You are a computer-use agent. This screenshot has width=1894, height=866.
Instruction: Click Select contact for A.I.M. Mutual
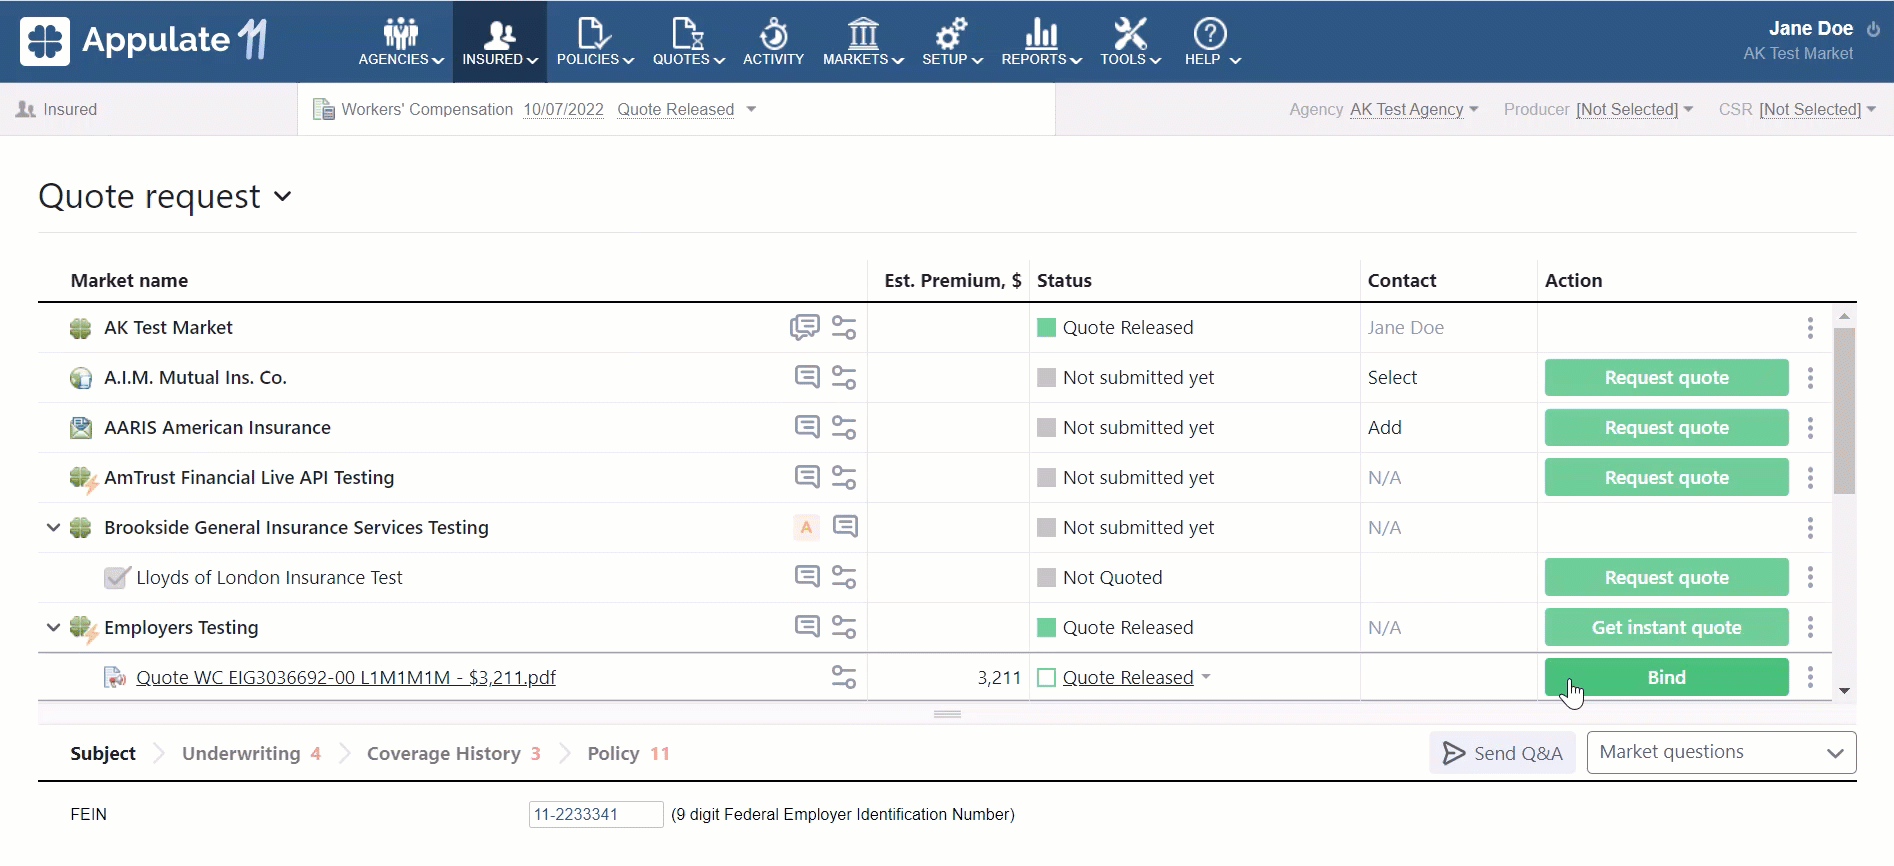[1392, 377]
